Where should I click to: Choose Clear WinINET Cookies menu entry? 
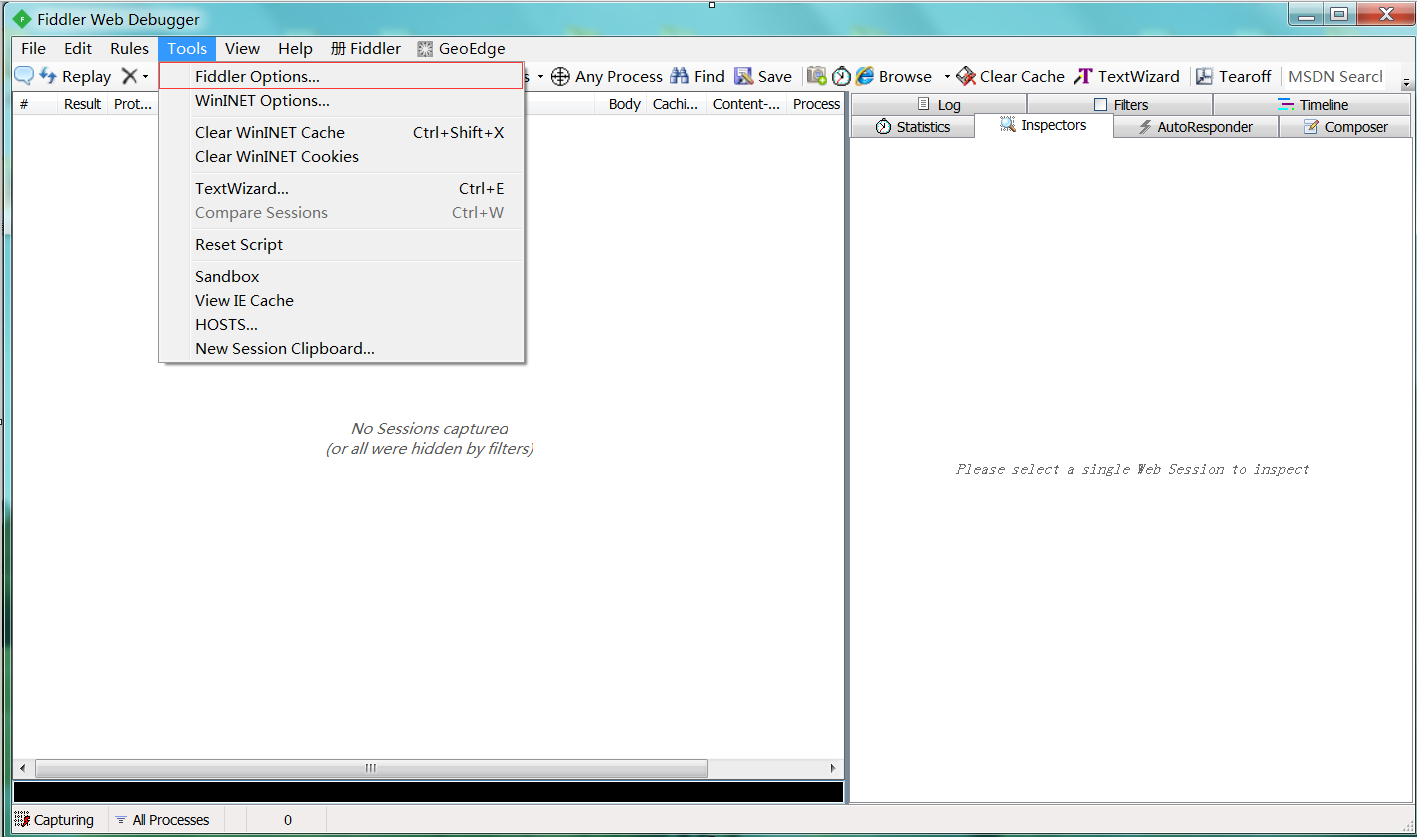[x=342, y=156]
